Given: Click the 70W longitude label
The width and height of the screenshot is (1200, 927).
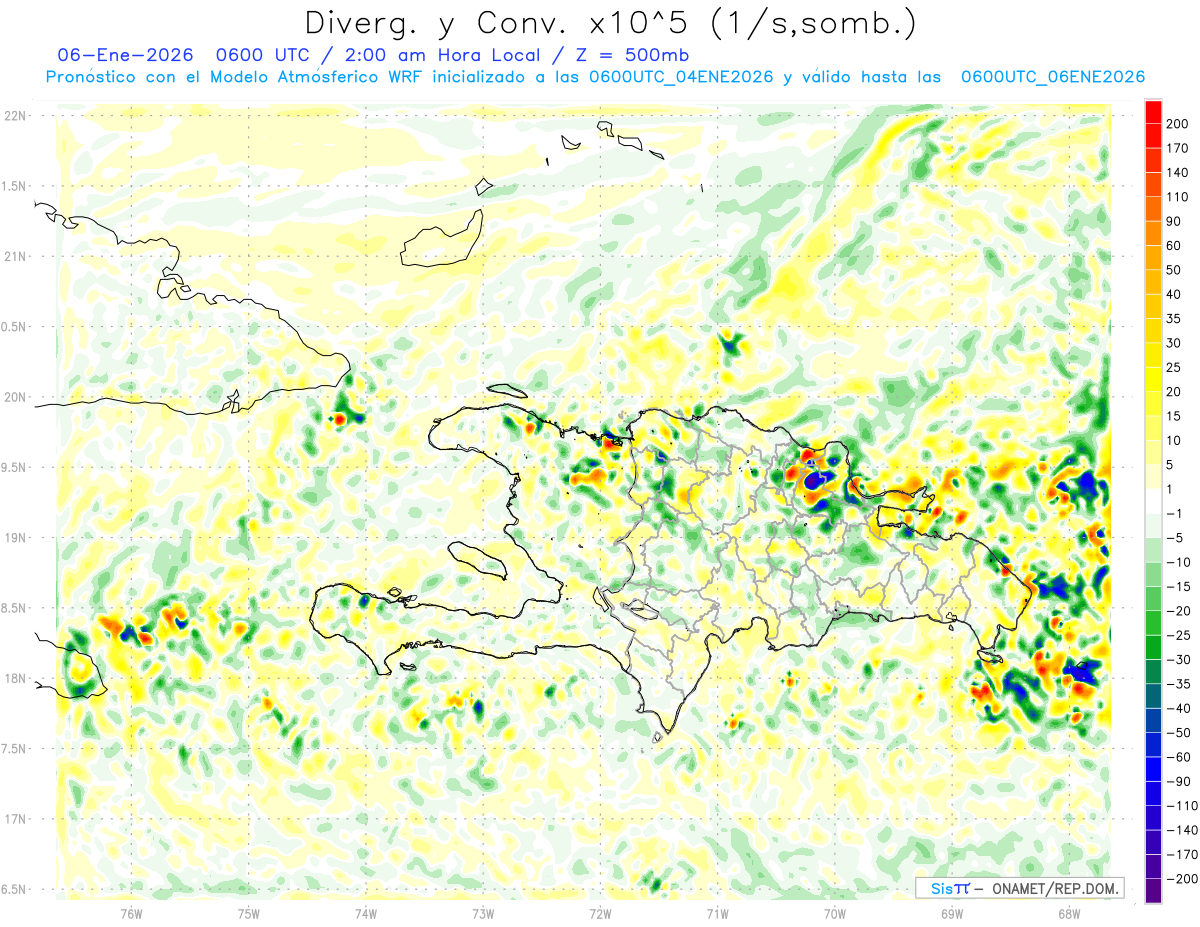Looking at the screenshot, I should point(835,914).
